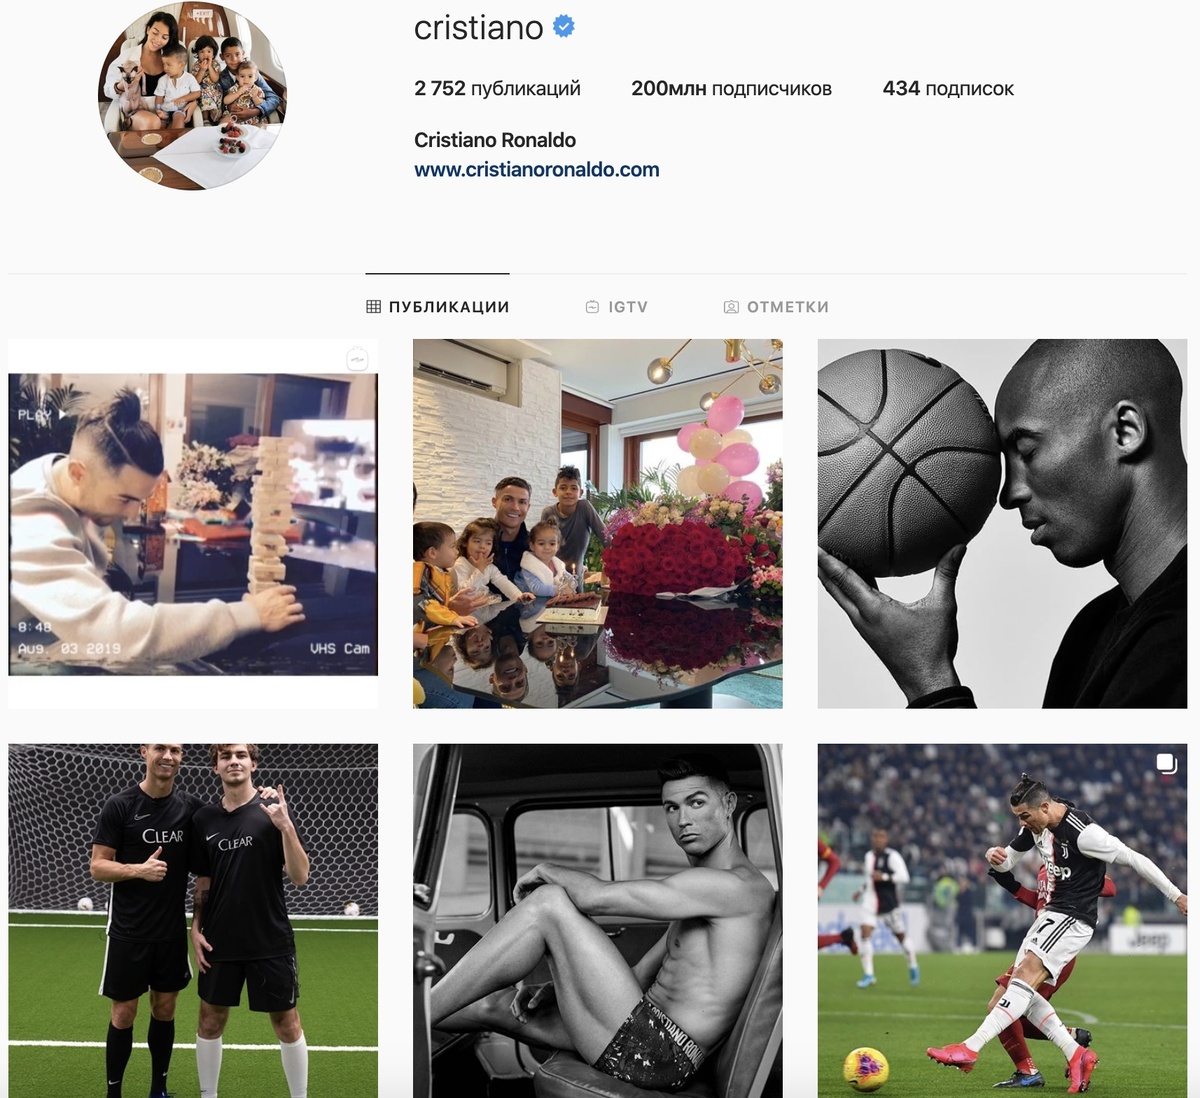Click the tagged person icon beside ОТМЕТКИ
Screen dimensions: 1200x1098
coord(731,307)
